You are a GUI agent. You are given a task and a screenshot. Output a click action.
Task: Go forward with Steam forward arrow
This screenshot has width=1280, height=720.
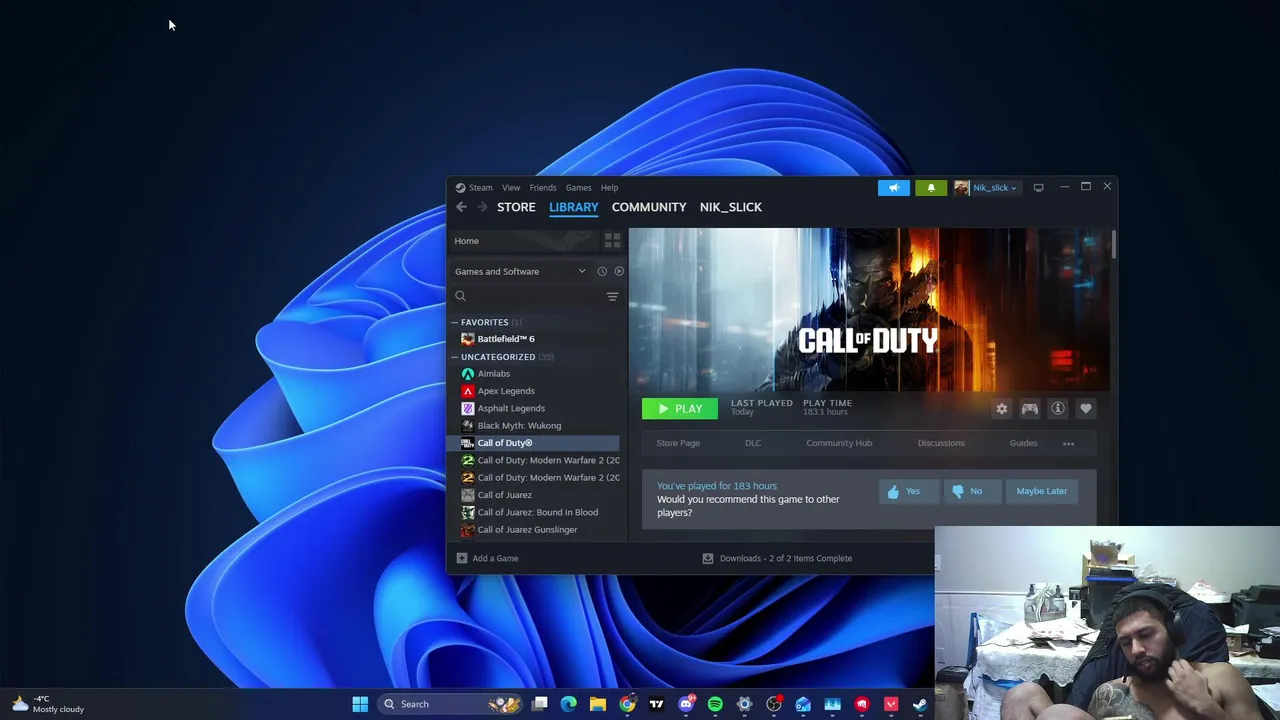click(x=482, y=207)
